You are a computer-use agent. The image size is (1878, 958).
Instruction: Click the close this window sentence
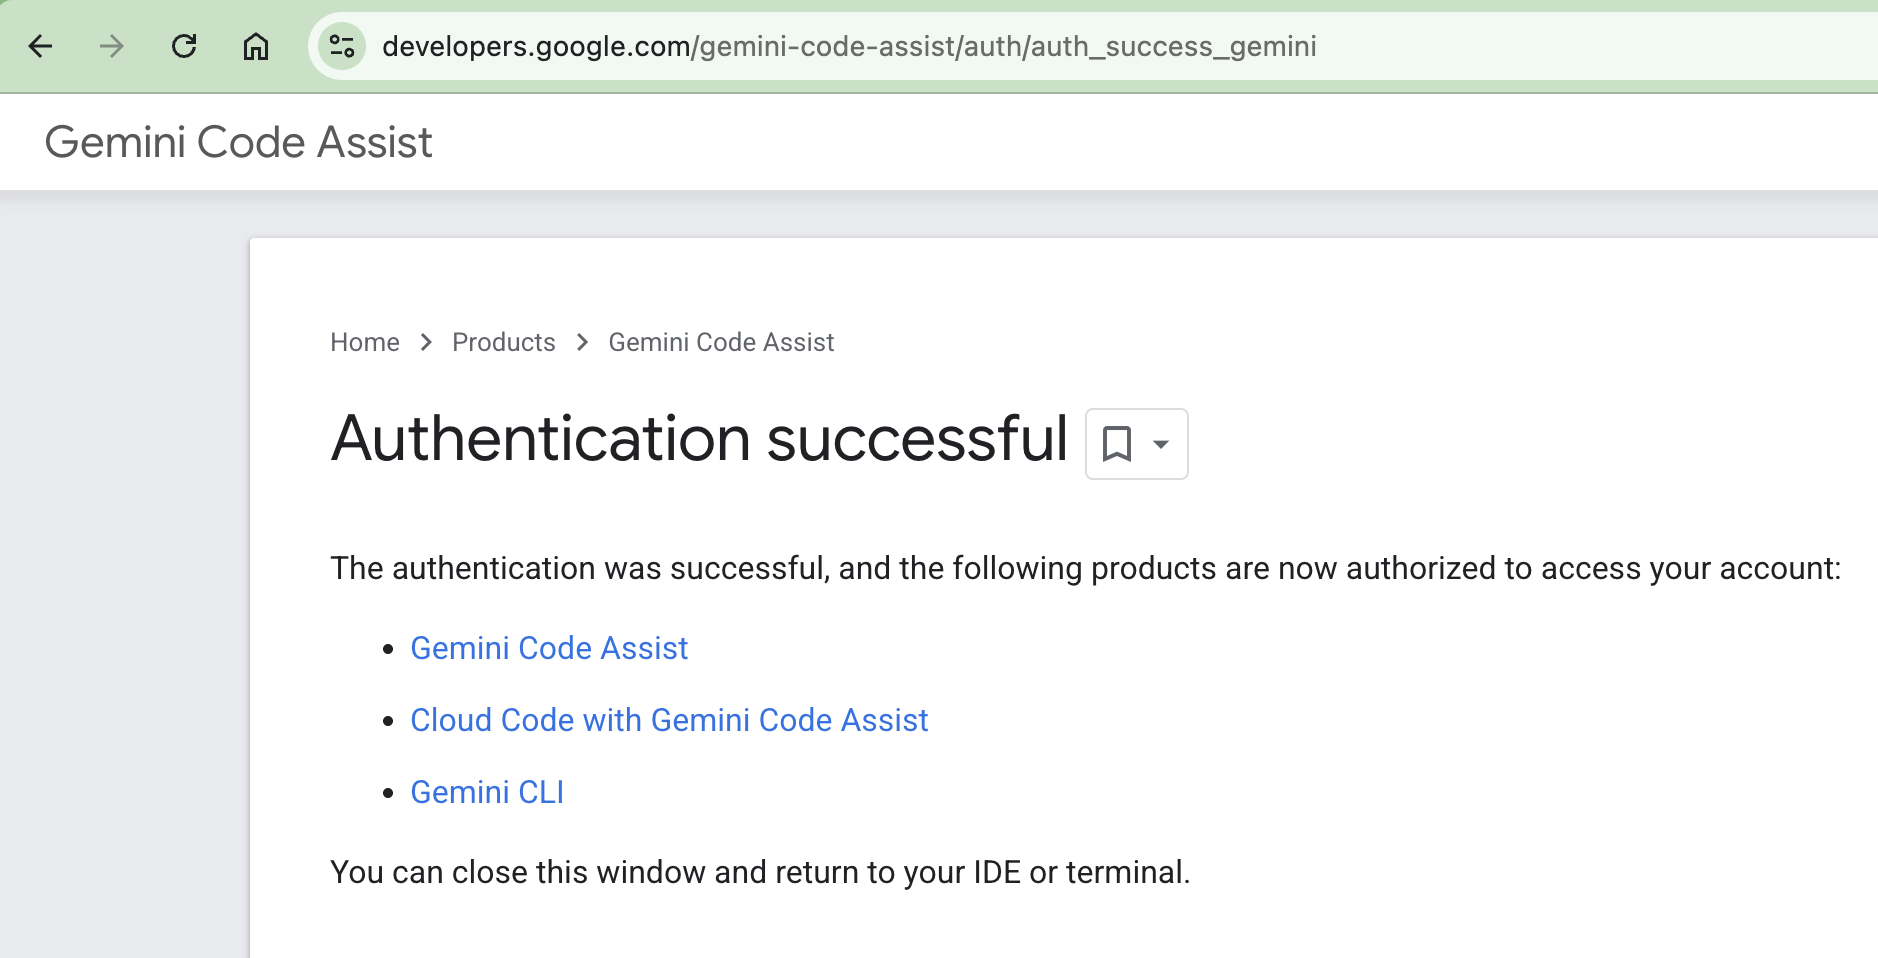point(760,872)
